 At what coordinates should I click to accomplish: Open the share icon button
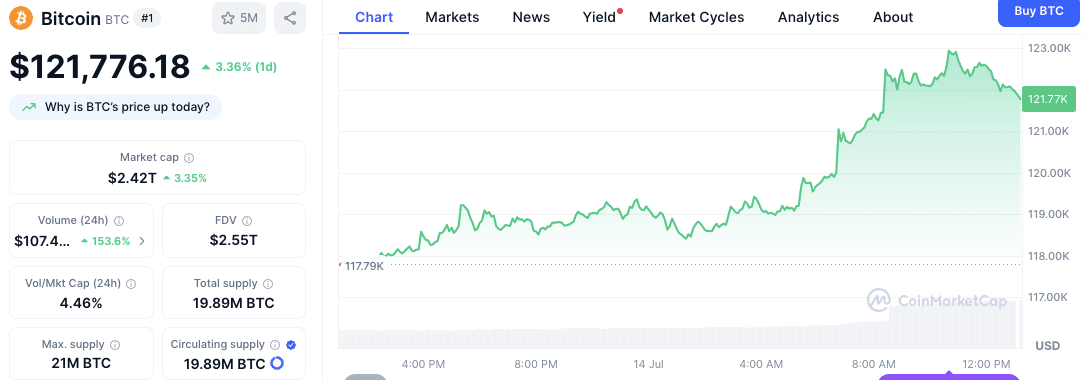[x=290, y=18]
